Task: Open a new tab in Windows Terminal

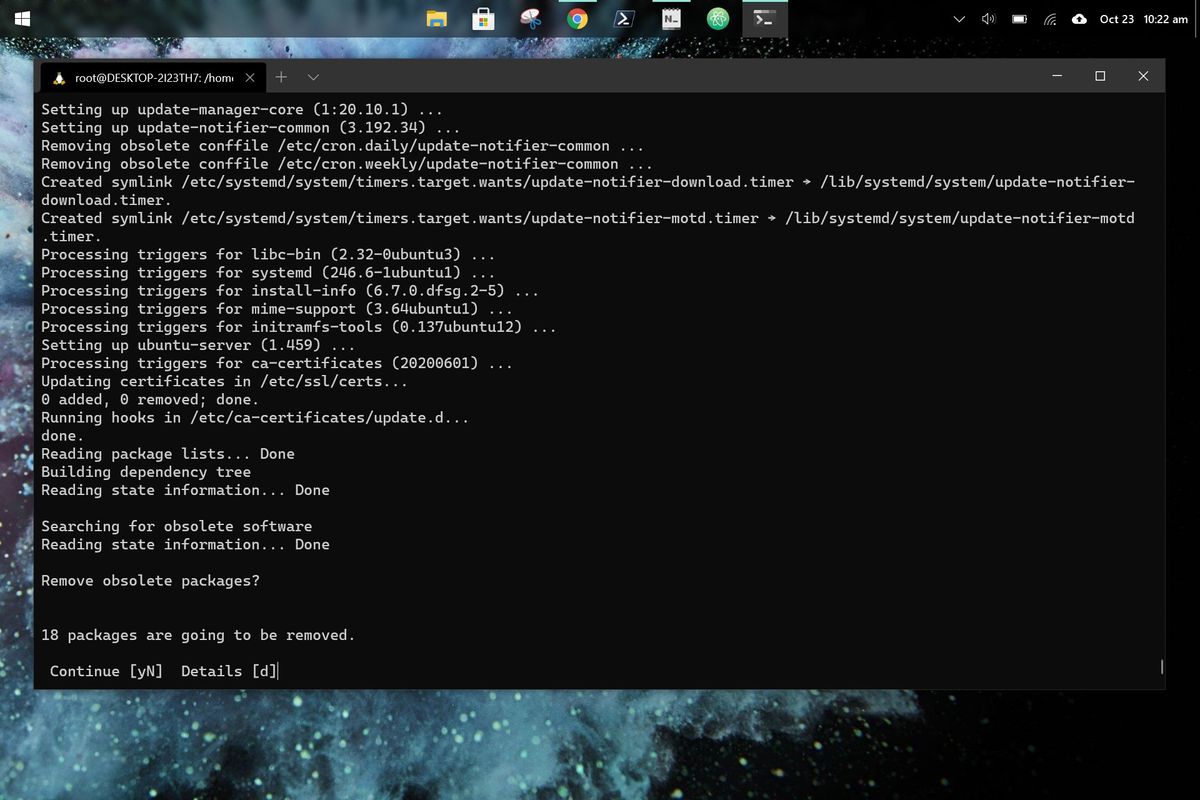Action: (281, 77)
